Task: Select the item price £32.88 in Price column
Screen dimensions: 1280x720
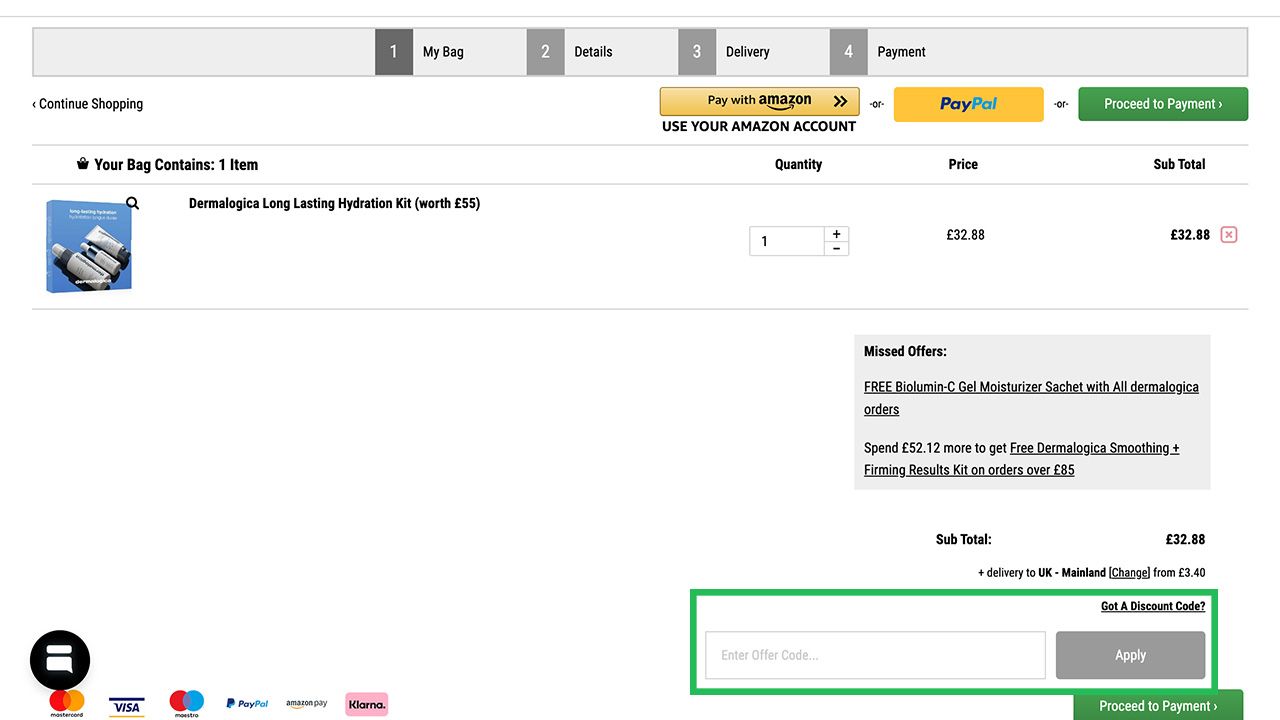Action: (965, 235)
